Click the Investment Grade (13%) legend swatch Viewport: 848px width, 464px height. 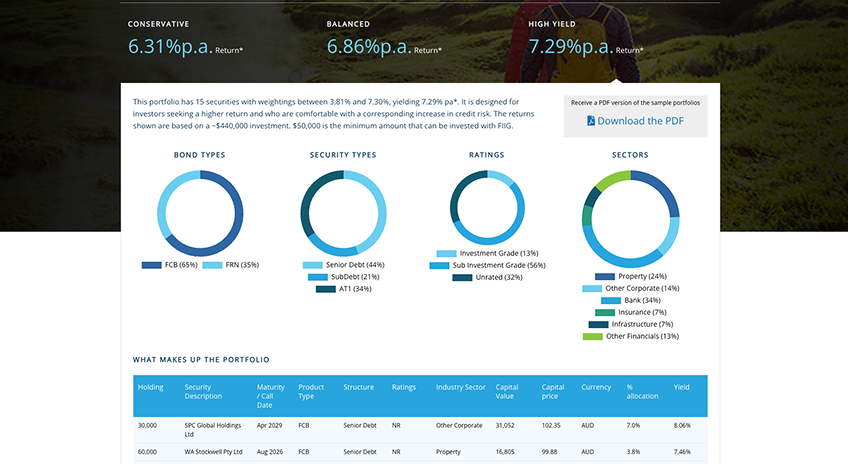446,253
